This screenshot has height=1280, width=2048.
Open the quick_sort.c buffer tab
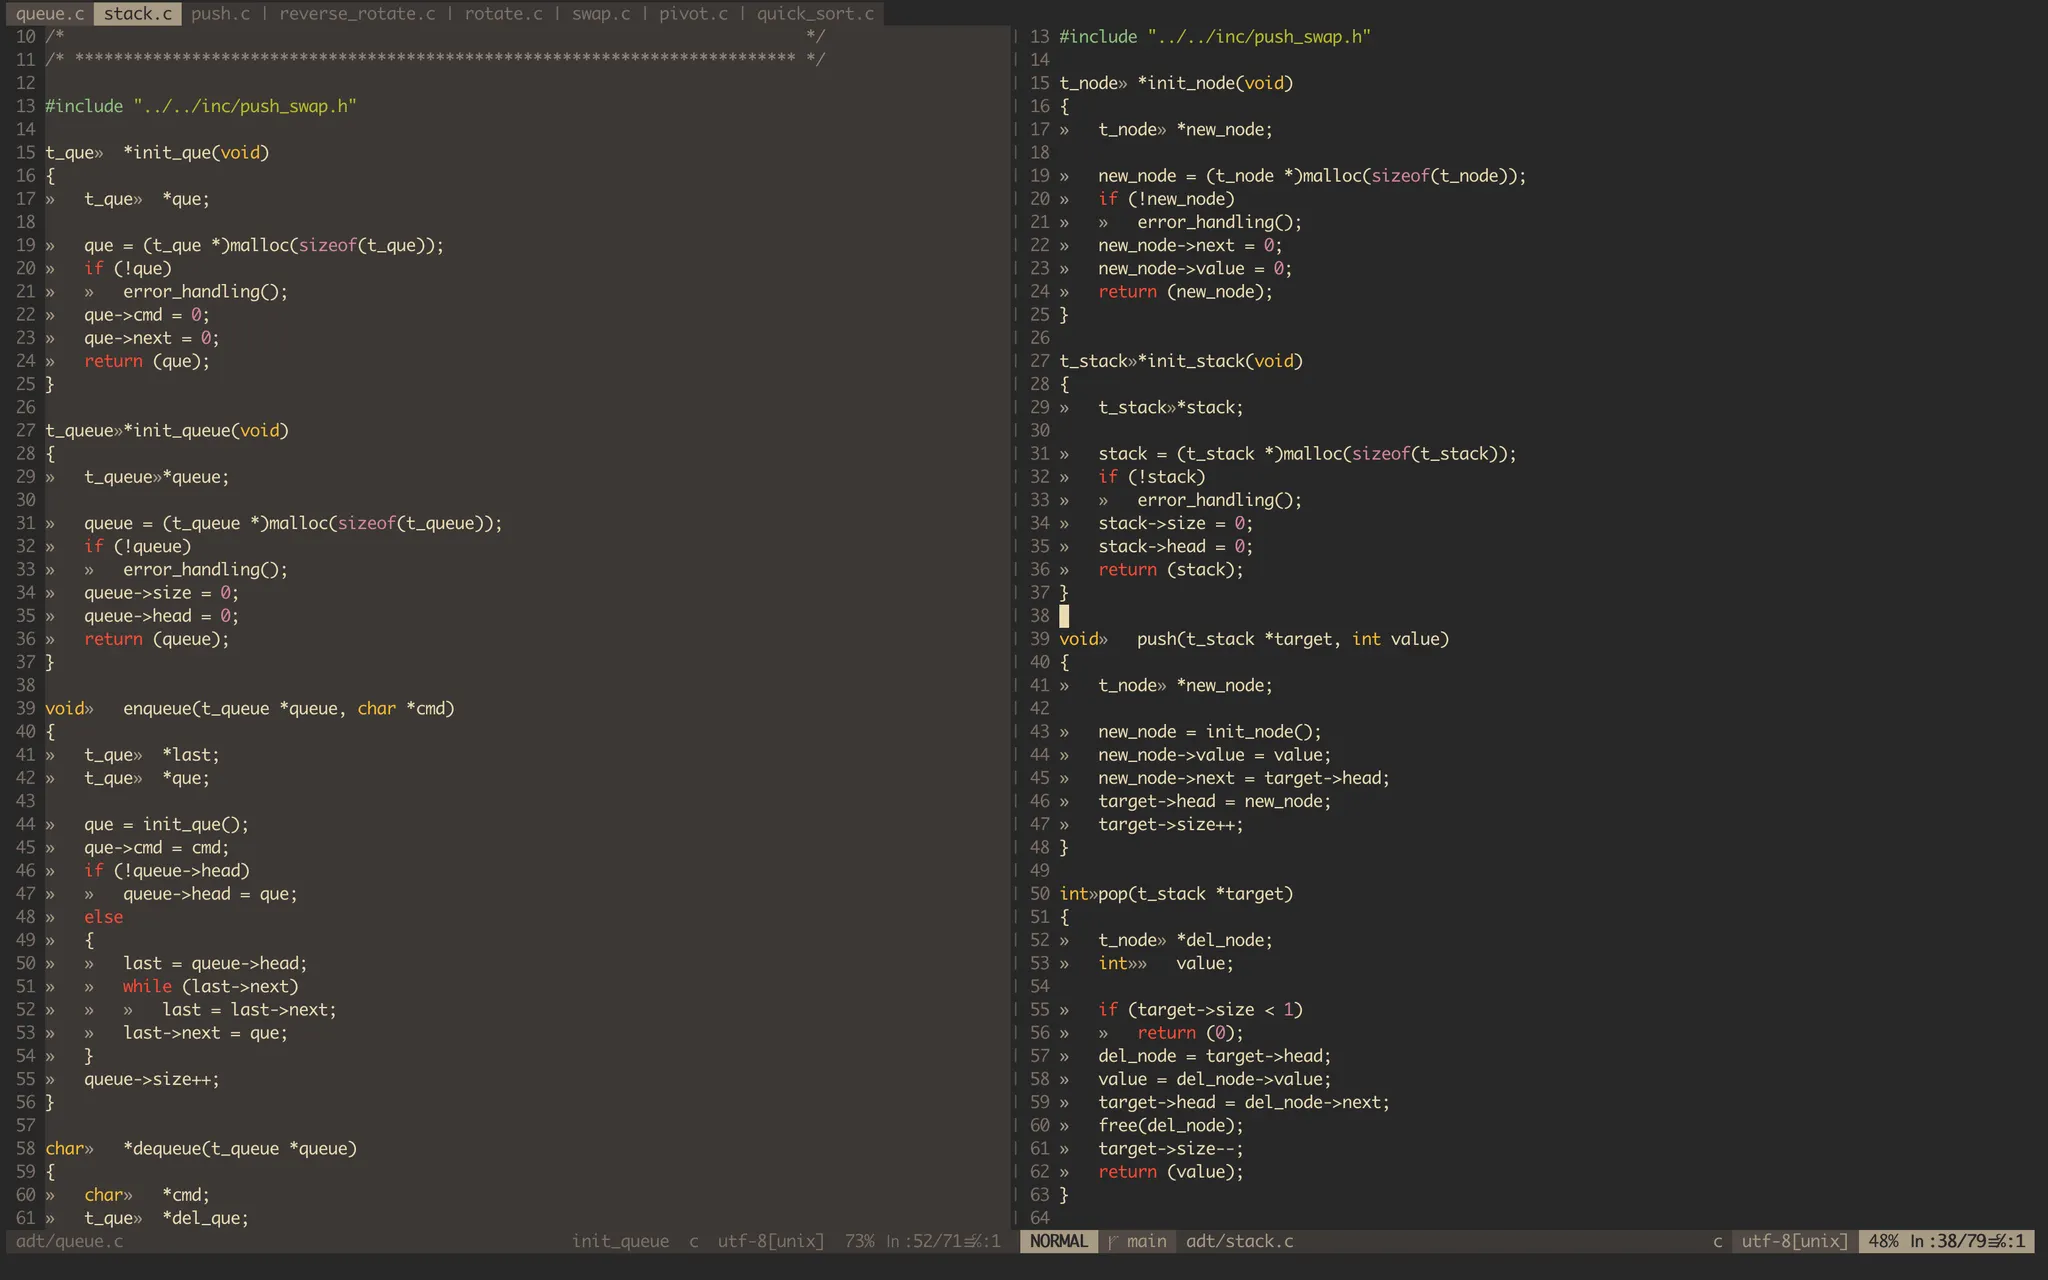pos(815,14)
